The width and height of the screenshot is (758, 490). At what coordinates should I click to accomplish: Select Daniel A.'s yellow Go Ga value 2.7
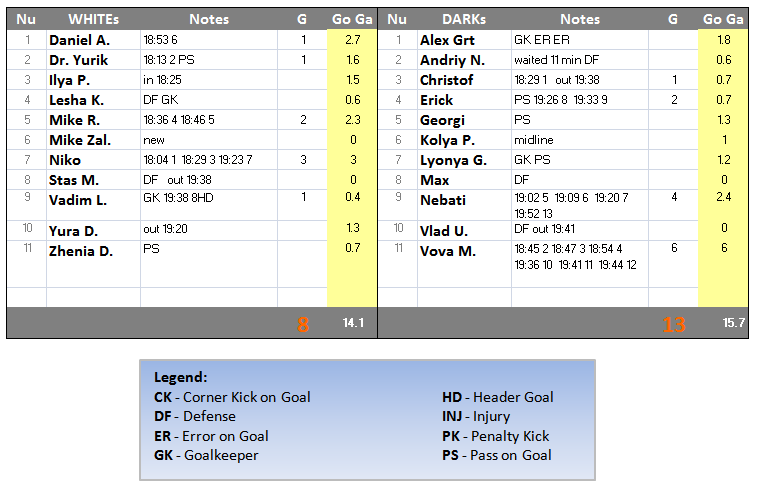[352, 40]
